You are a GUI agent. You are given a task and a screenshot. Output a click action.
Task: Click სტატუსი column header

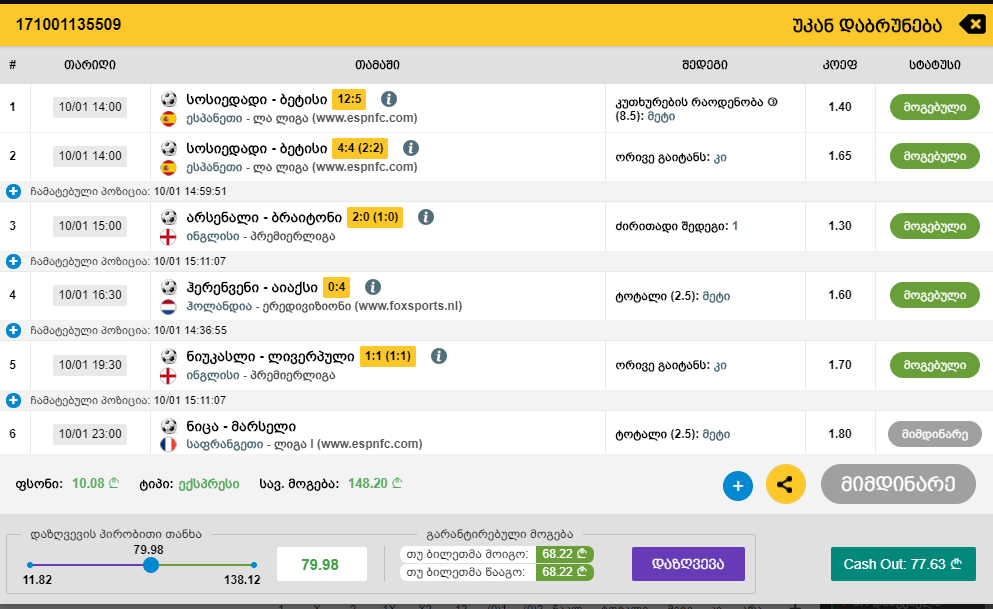(x=935, y=65)
